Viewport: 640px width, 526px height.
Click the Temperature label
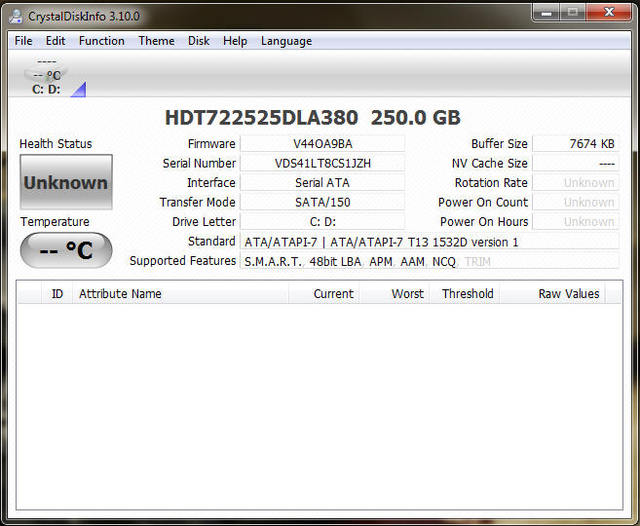pos(55,222)
